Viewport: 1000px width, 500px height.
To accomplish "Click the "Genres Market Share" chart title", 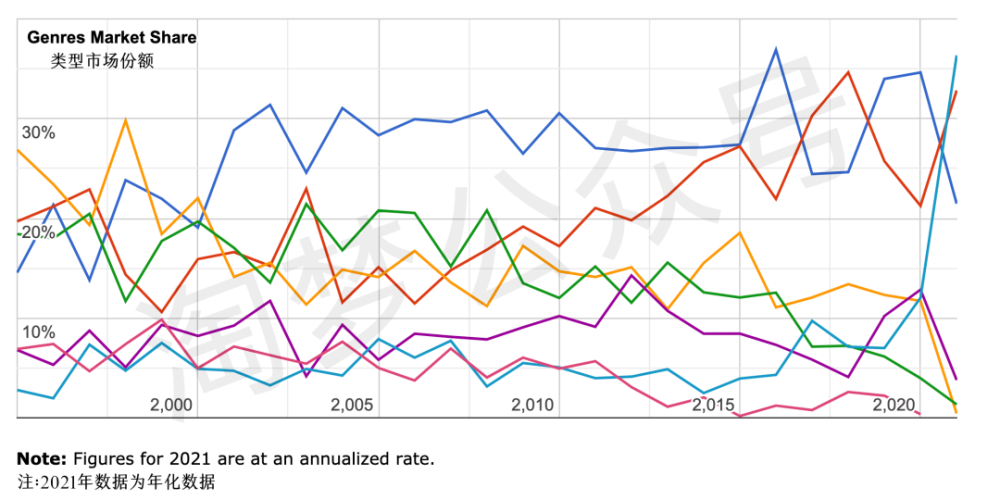I will (112, 37).
